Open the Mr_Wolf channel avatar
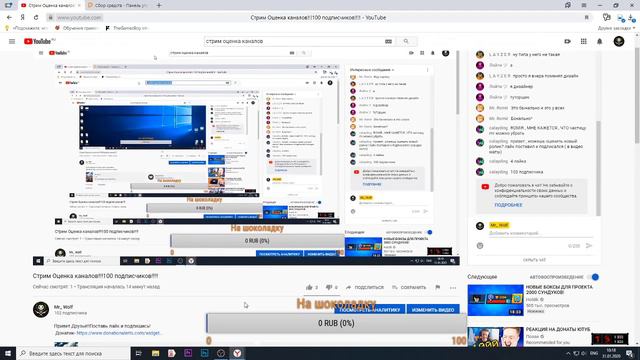640x360 pixels. tap(41, 309)
